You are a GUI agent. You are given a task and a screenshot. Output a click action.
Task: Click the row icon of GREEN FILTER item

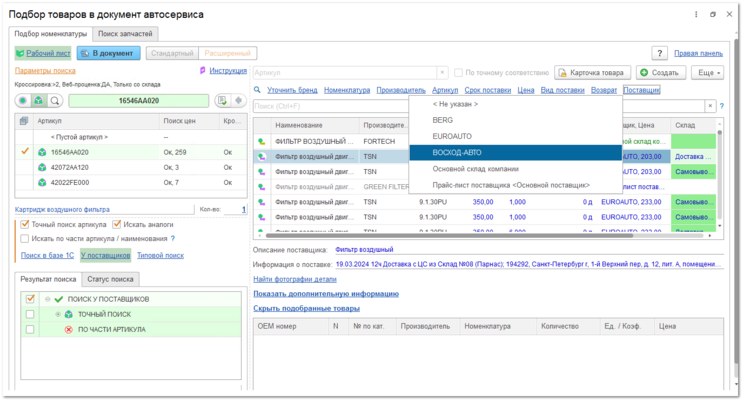(x=262, y=187)
